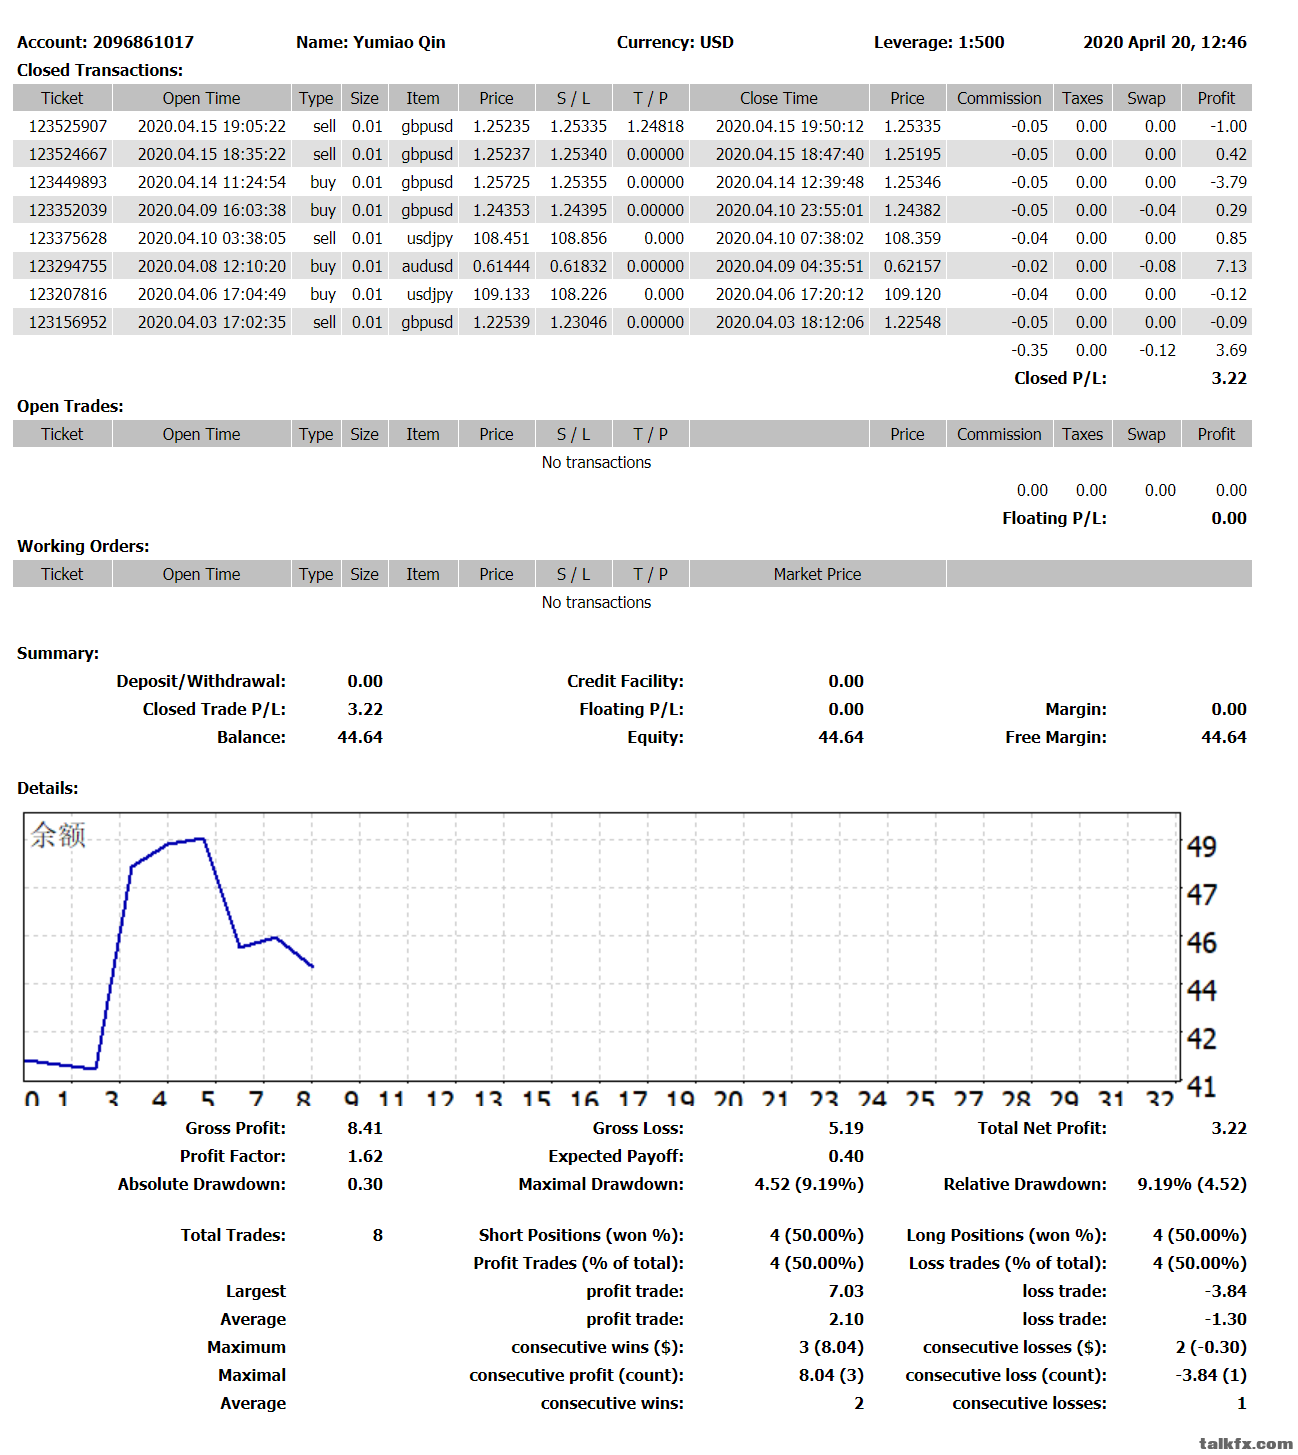
Task: Click the Total Net Profit label
Action: coord(1042,1128)
